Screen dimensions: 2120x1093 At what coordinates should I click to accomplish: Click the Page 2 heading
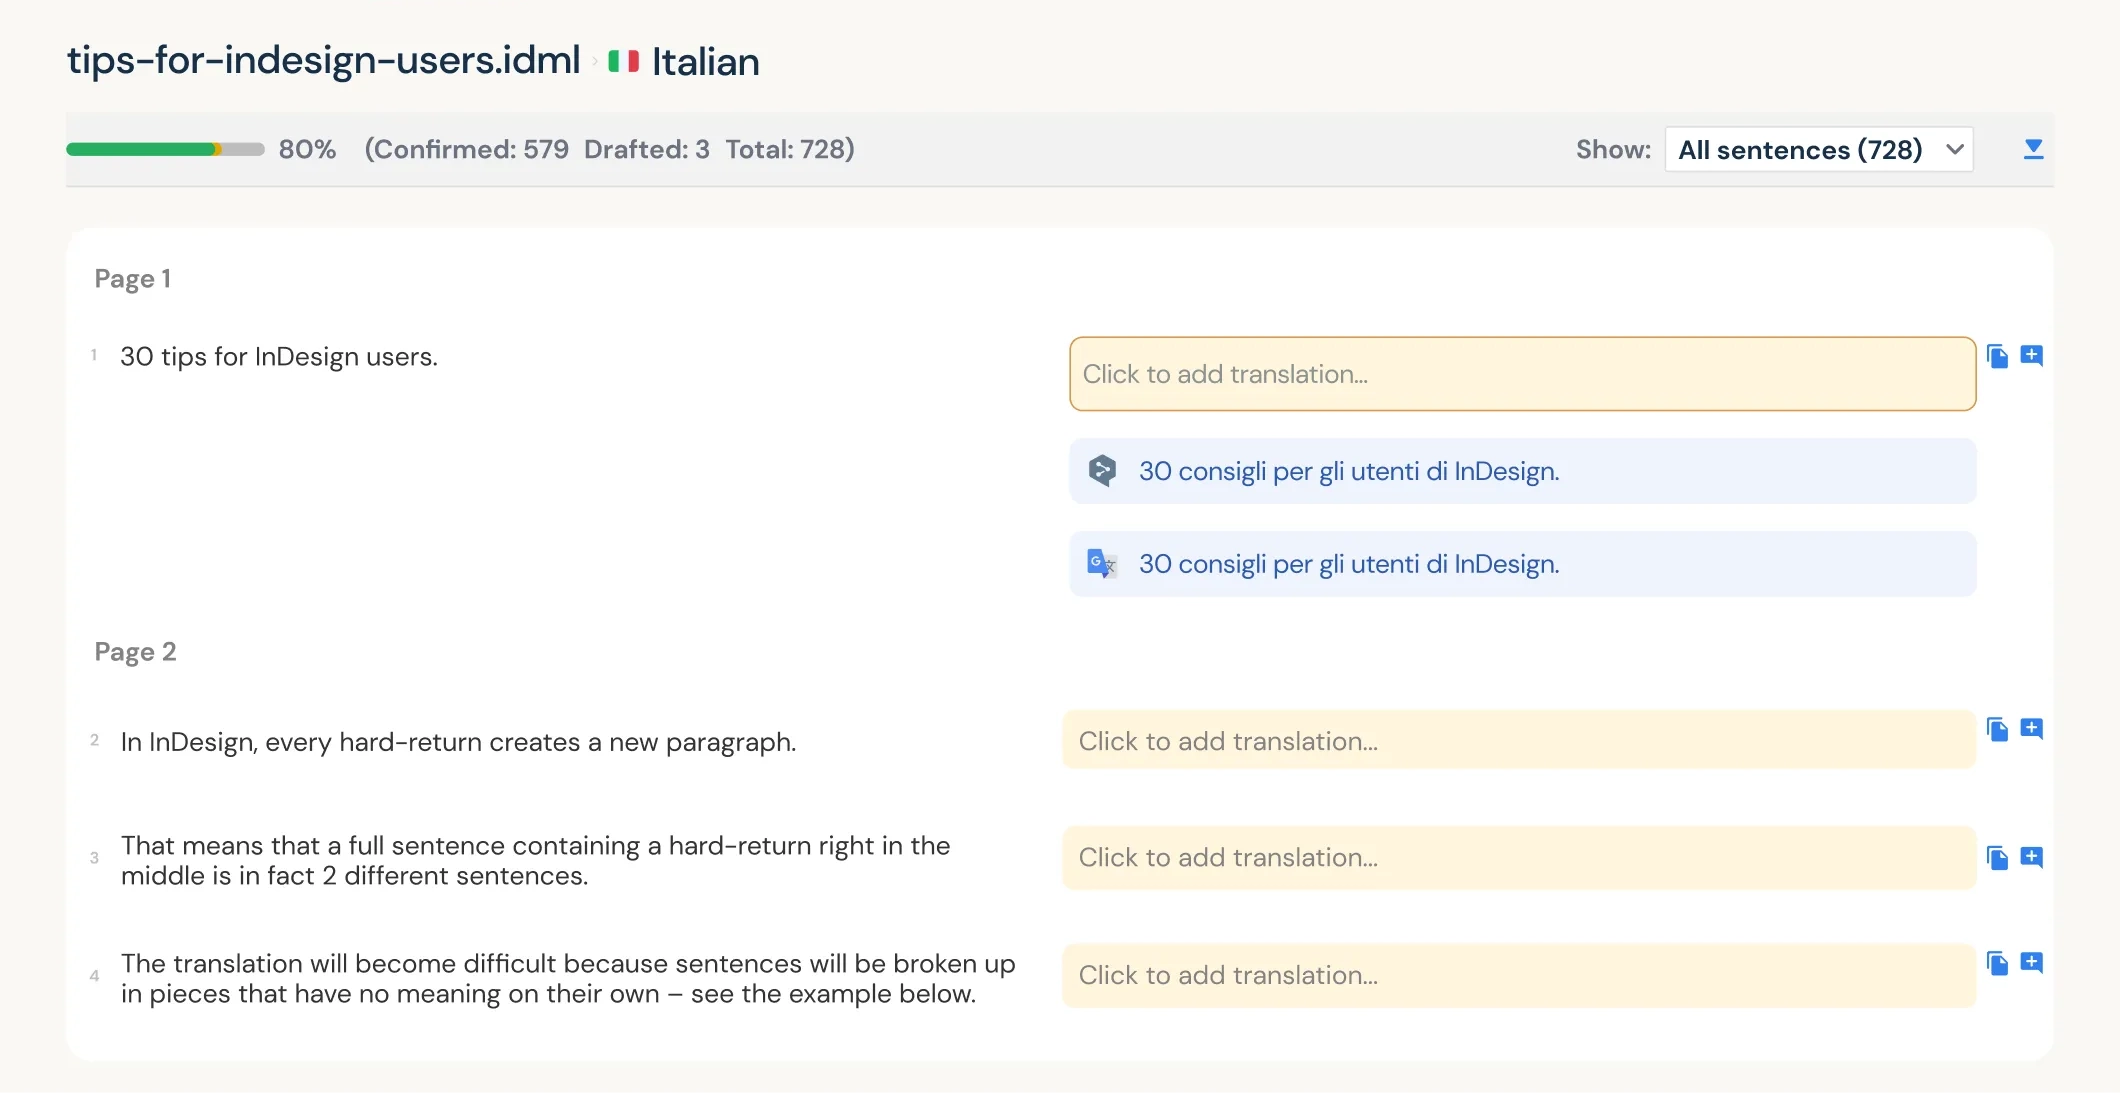135,652
